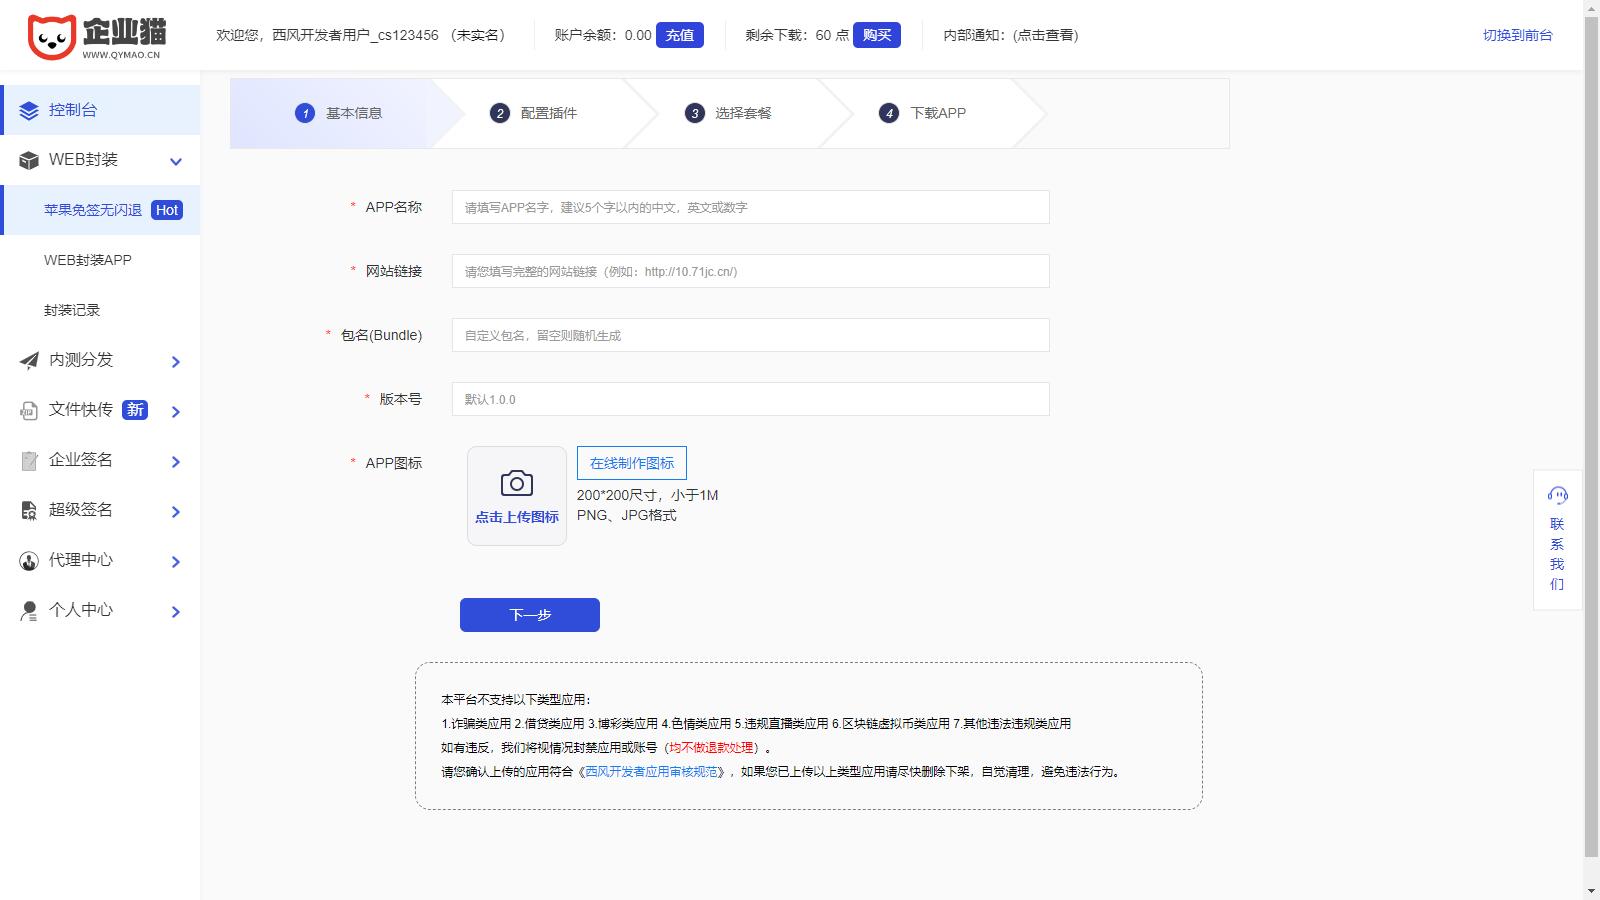Select the 代理中心 agent icon

coord(28,561)
